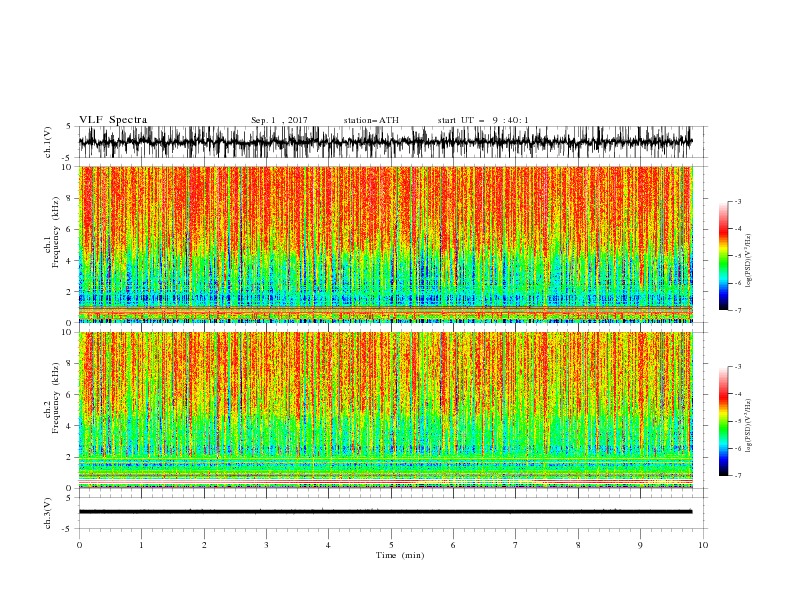
Task: Click time axis tick label "4"
Action: click(328, 545)
